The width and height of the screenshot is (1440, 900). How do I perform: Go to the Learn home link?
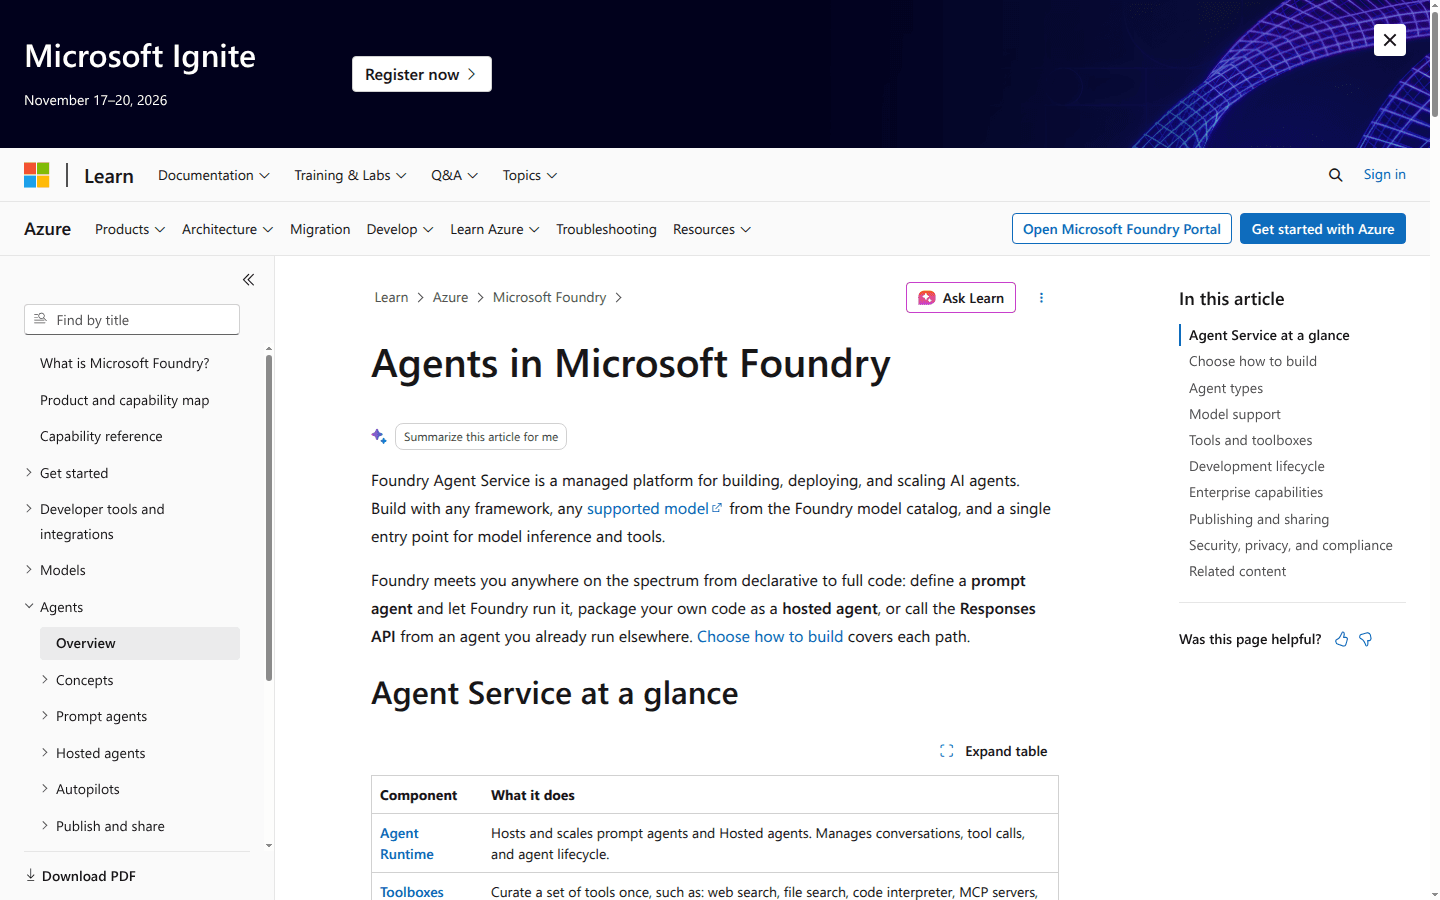[109, 176]
